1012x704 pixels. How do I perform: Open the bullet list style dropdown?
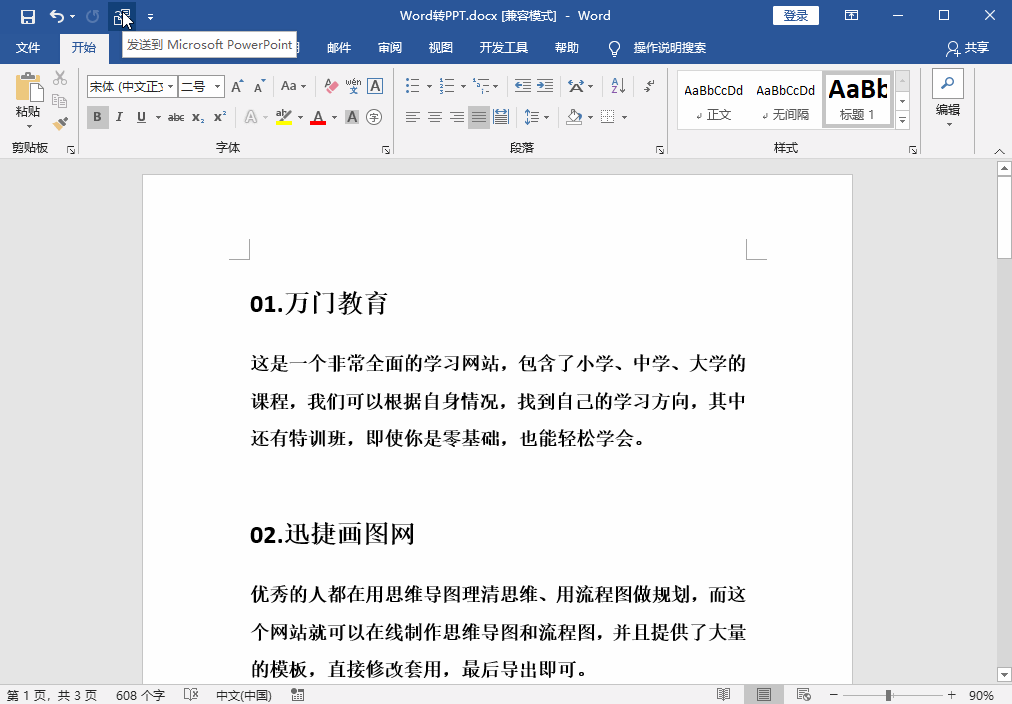tap(429, 86)
